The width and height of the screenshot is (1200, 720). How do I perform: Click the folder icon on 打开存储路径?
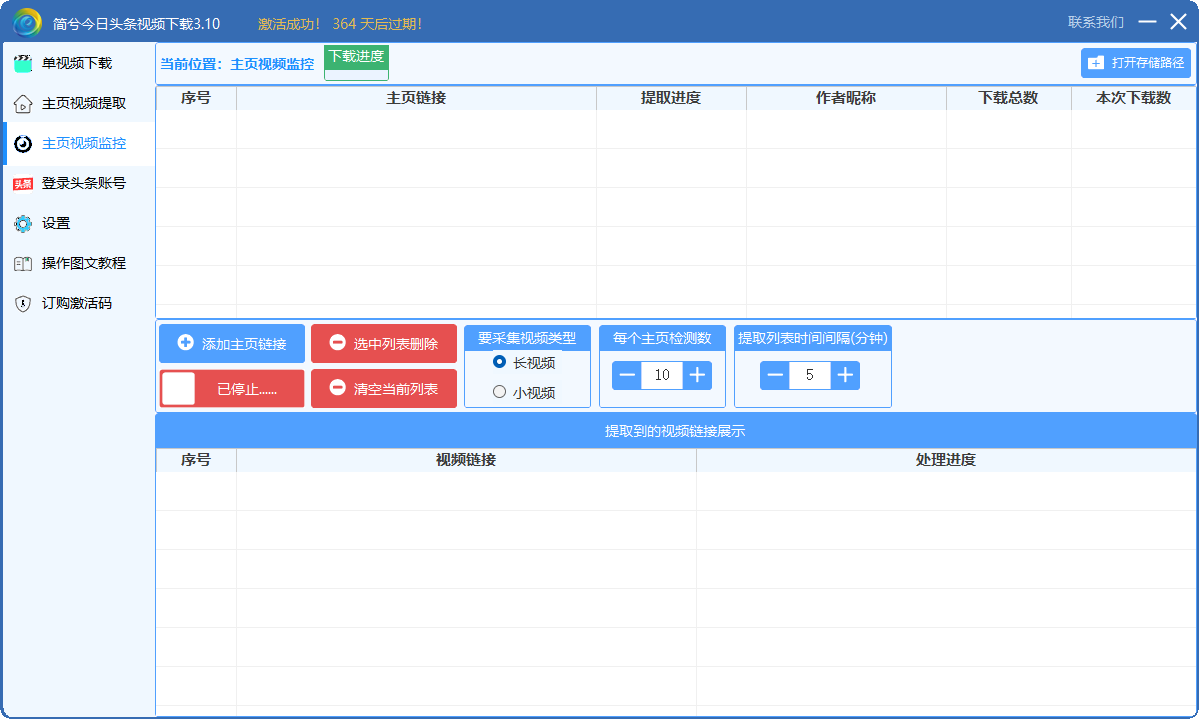[x=1096, y=63]
